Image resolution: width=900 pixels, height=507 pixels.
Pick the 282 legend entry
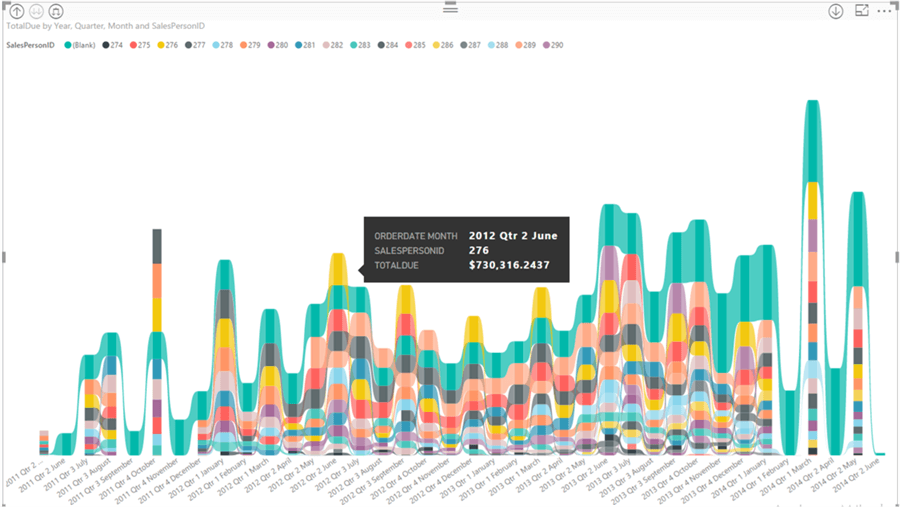point(333,45)
